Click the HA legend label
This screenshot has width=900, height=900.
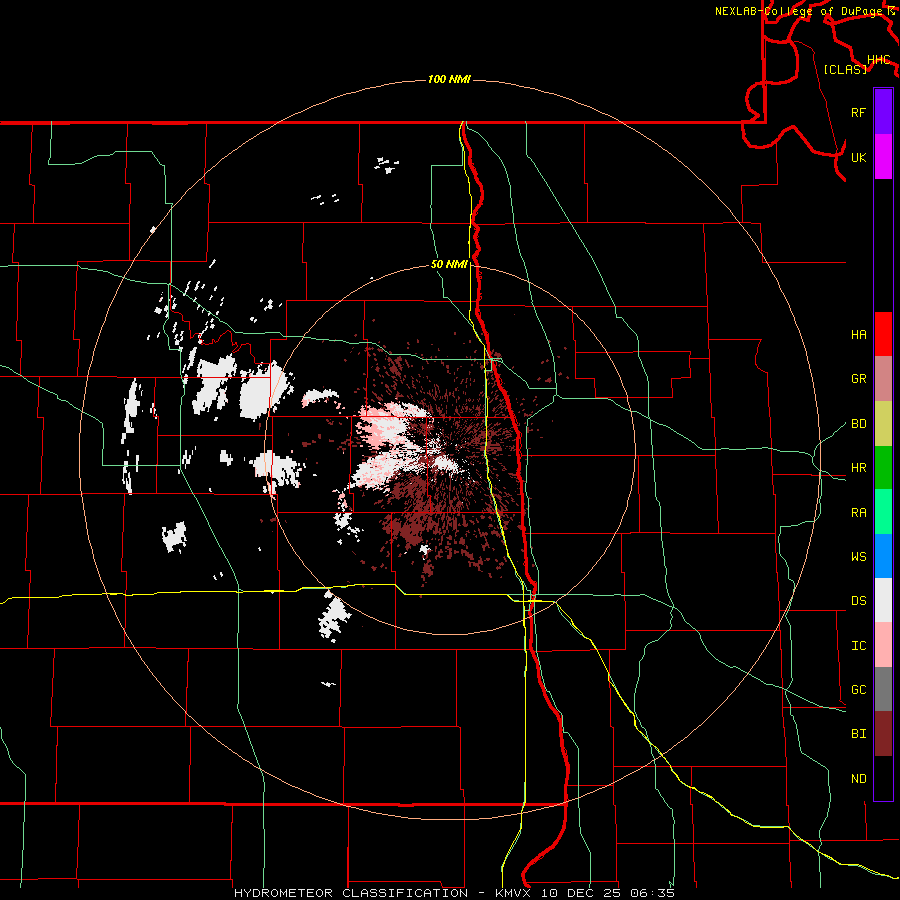858,335
